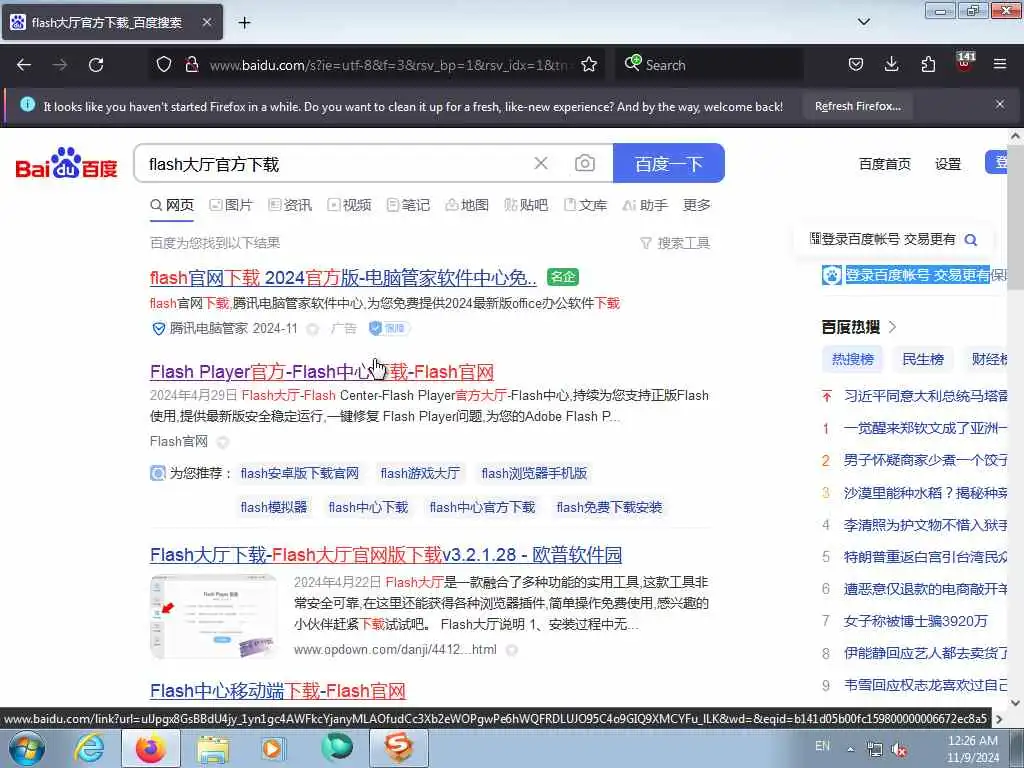Viewport: 1024px width, 768px height.
Task: Click the 百度一下 search button
Action: pos(669,163)
